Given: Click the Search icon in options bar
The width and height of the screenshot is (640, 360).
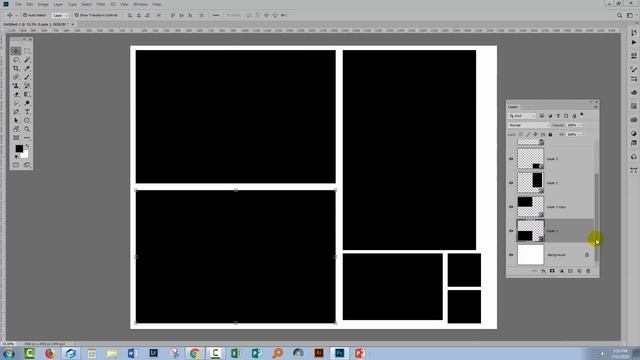Looking at the screenshot, I should coord(619,15).
